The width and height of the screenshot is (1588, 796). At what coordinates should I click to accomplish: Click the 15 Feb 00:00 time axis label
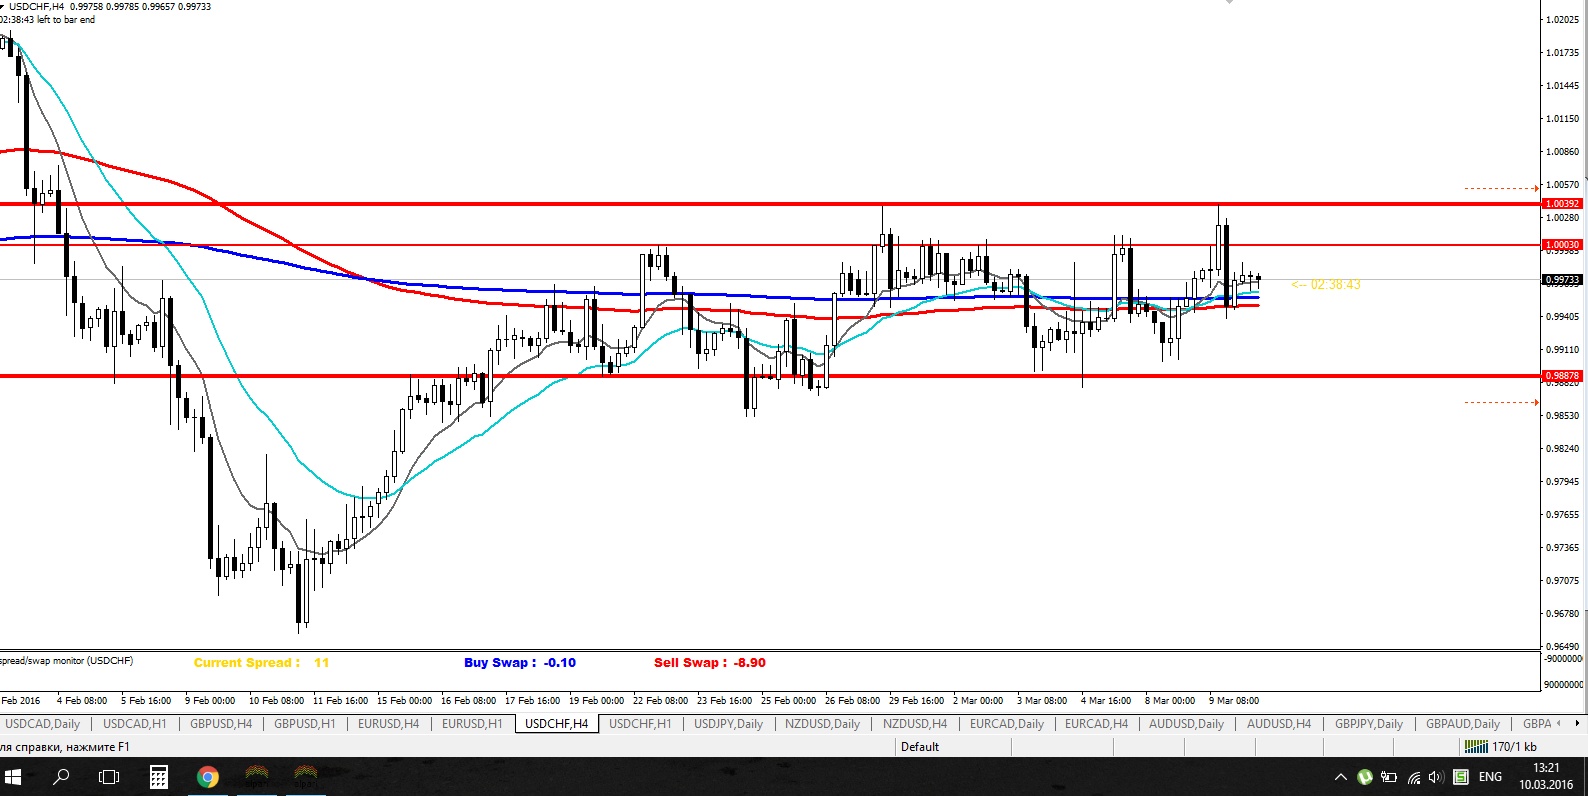tap(404, 701)
